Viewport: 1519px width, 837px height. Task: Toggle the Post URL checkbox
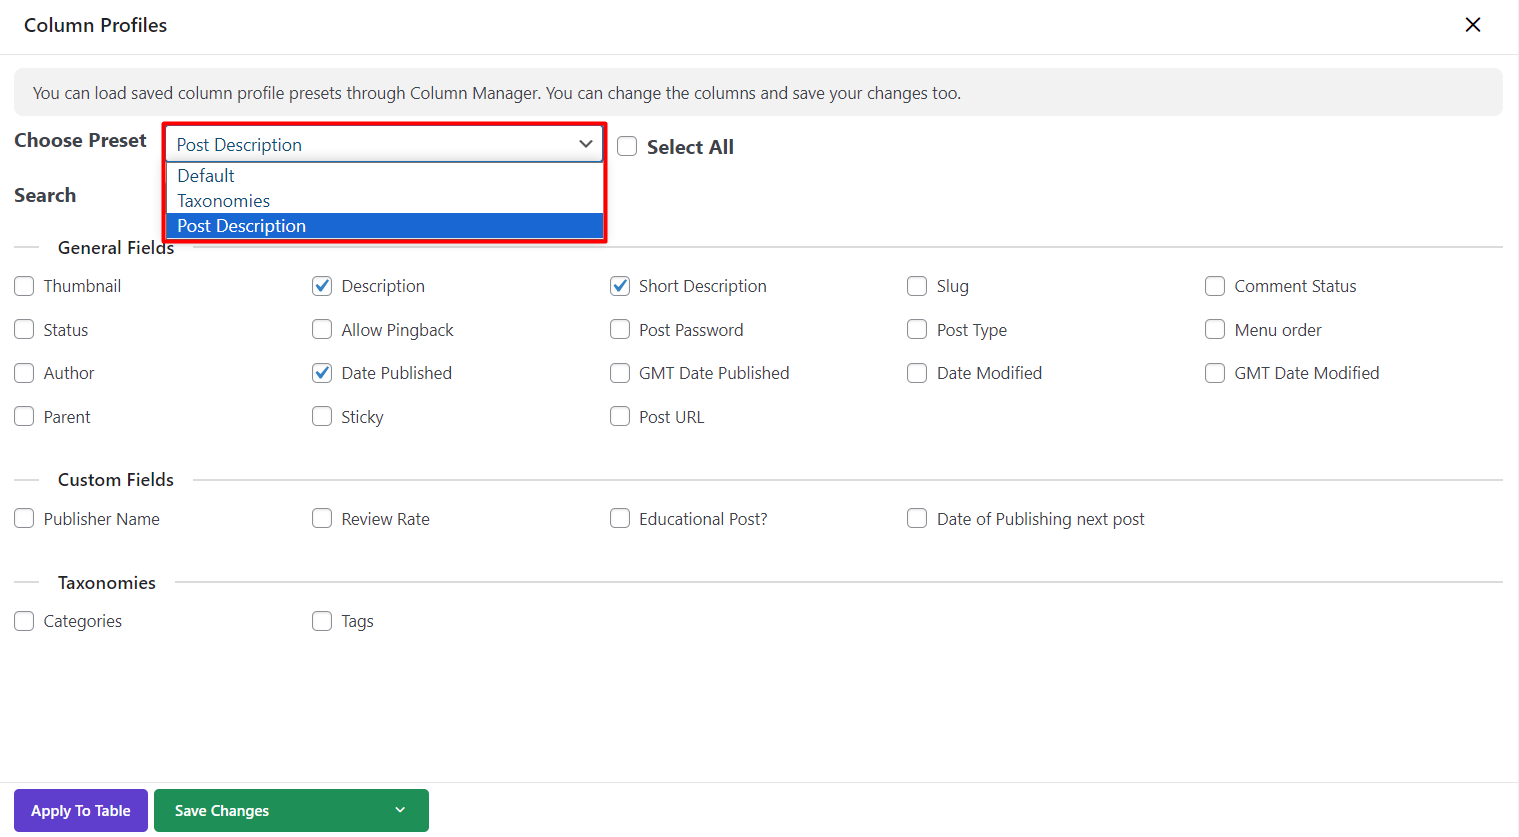(x=620, y=417)
